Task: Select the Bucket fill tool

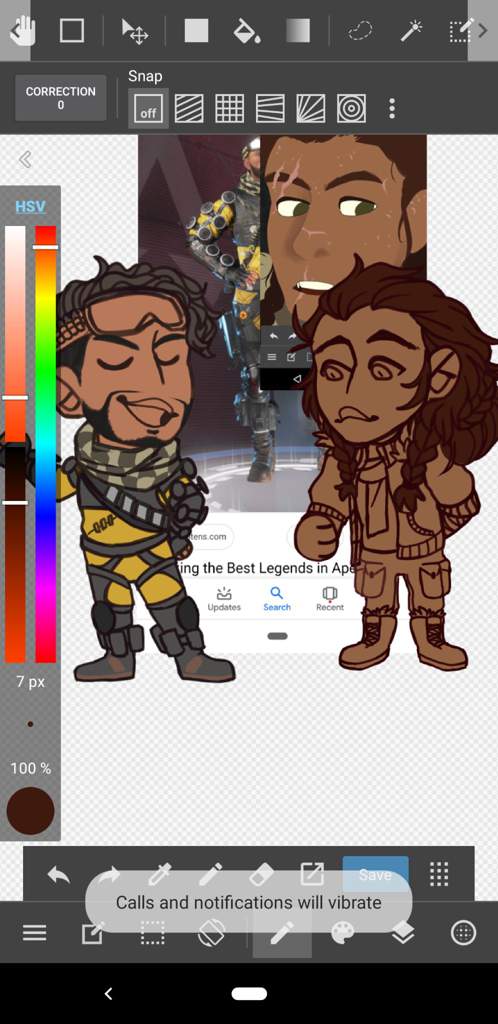Action: tap(247, 31)
